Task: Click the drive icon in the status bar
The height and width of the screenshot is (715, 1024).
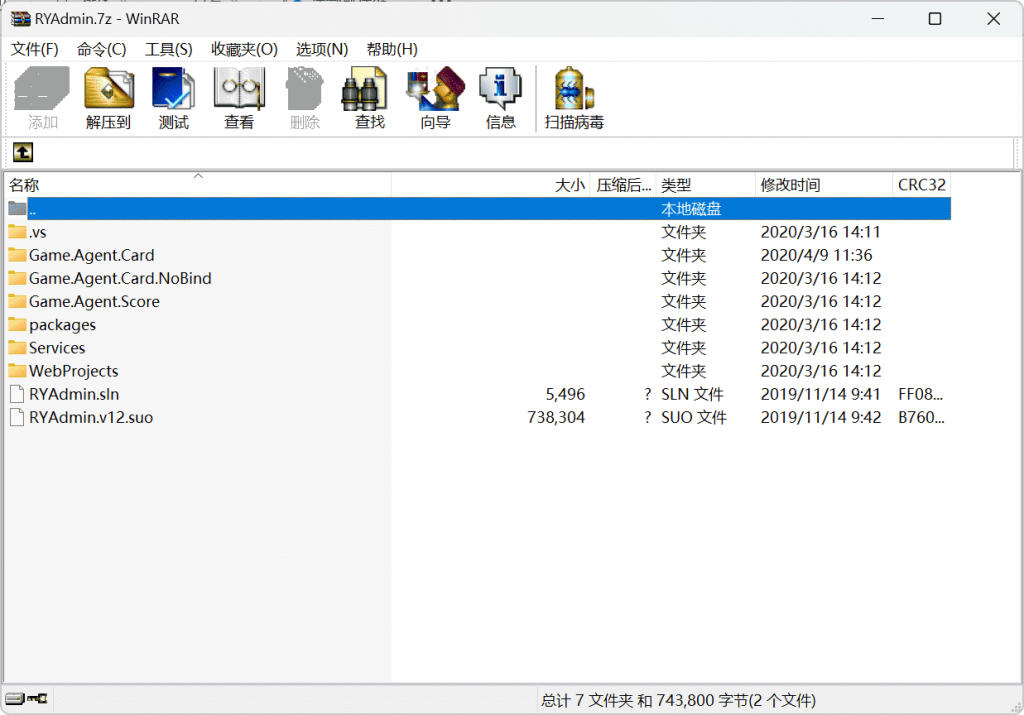Action: click(x=14, y=700)
